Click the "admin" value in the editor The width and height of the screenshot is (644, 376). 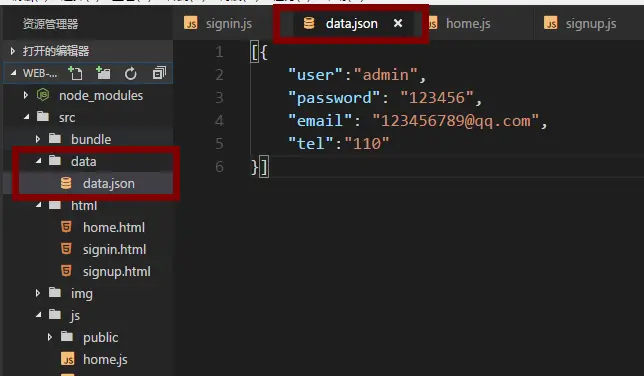[x=386, y=75]
